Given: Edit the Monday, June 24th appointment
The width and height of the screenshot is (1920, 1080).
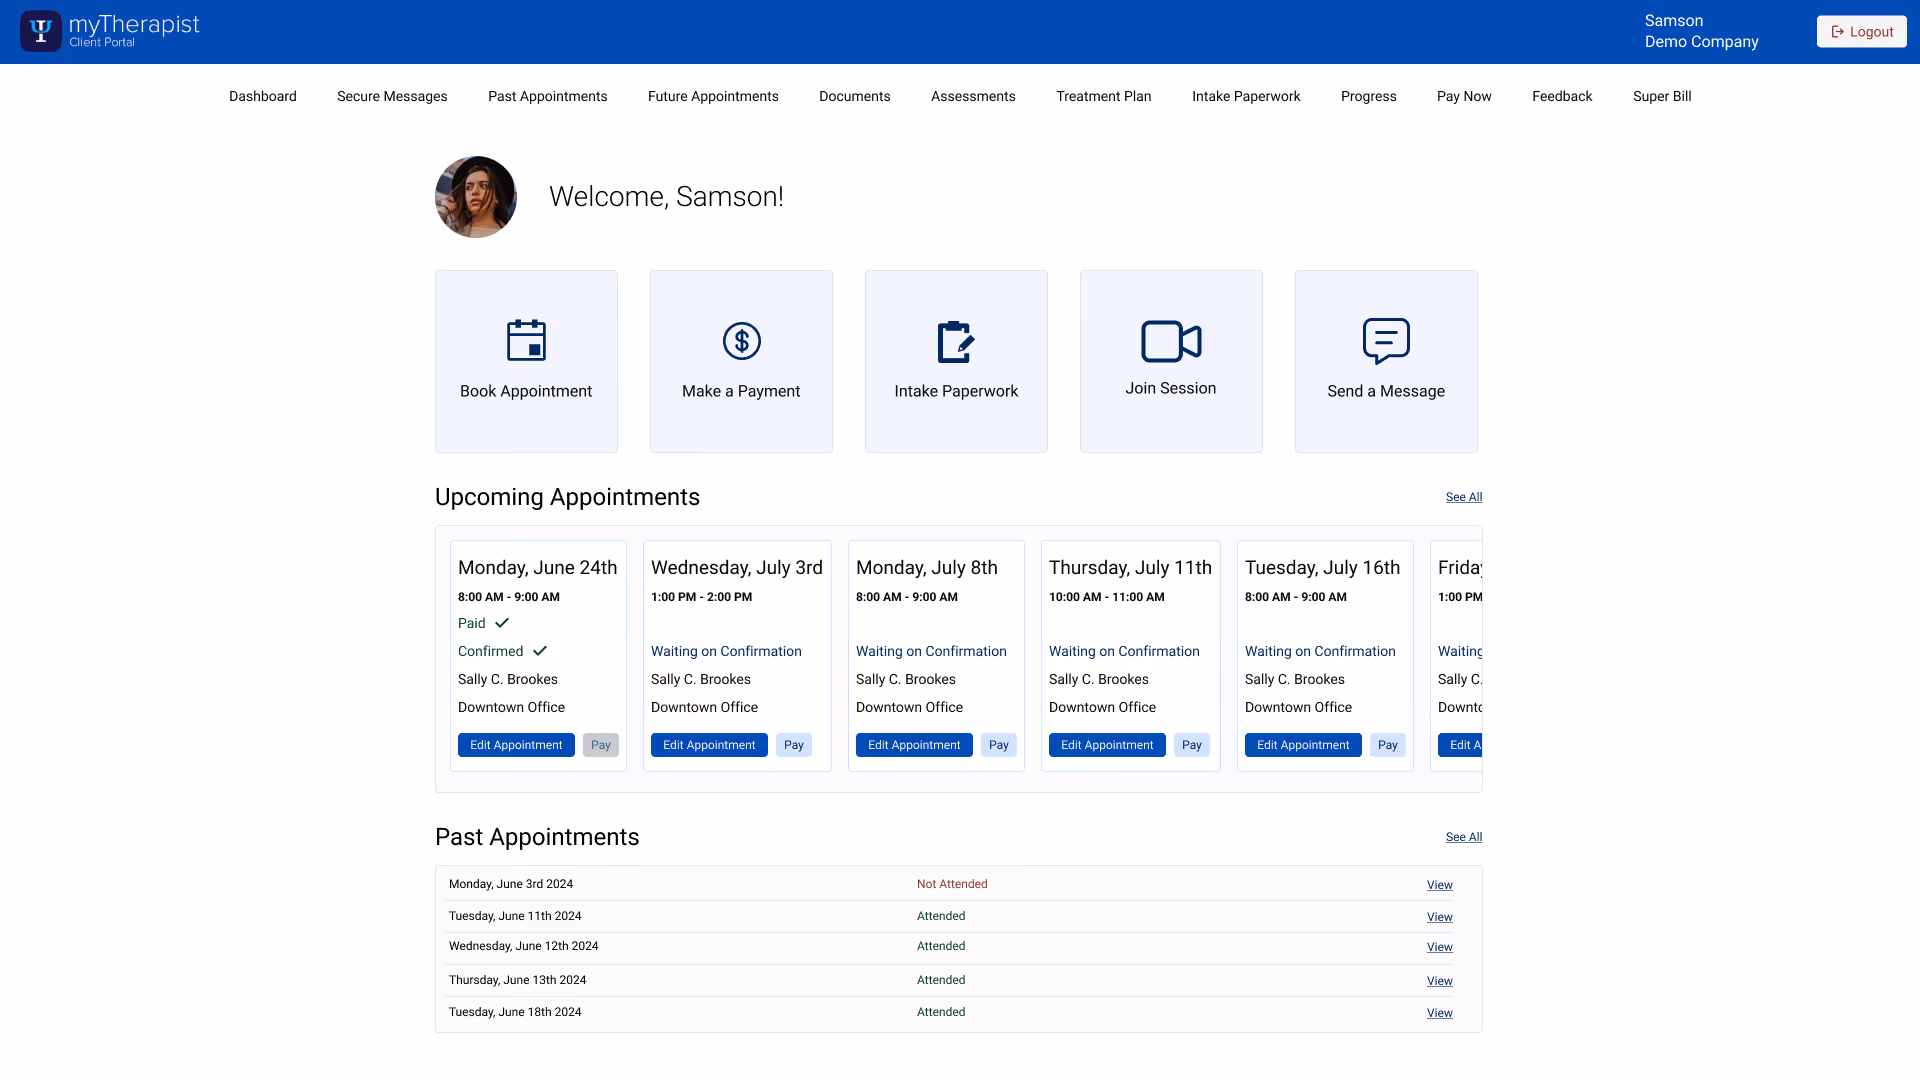Looking at the screenshot, I should (516, 745).
